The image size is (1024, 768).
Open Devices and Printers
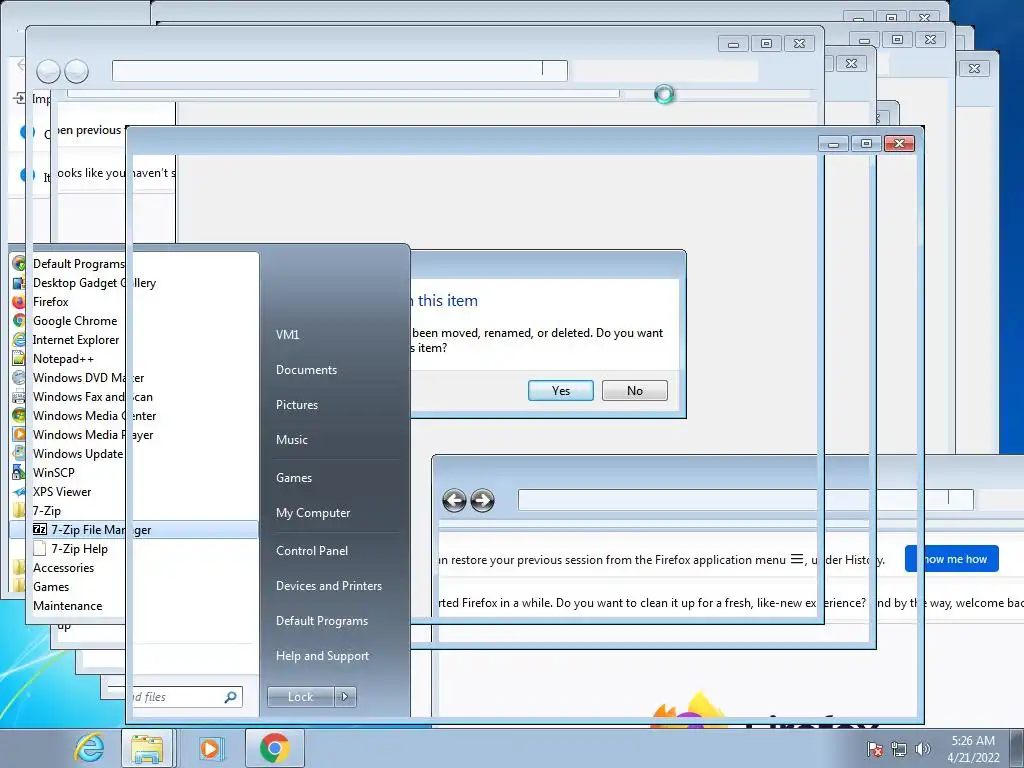point(328,586)
